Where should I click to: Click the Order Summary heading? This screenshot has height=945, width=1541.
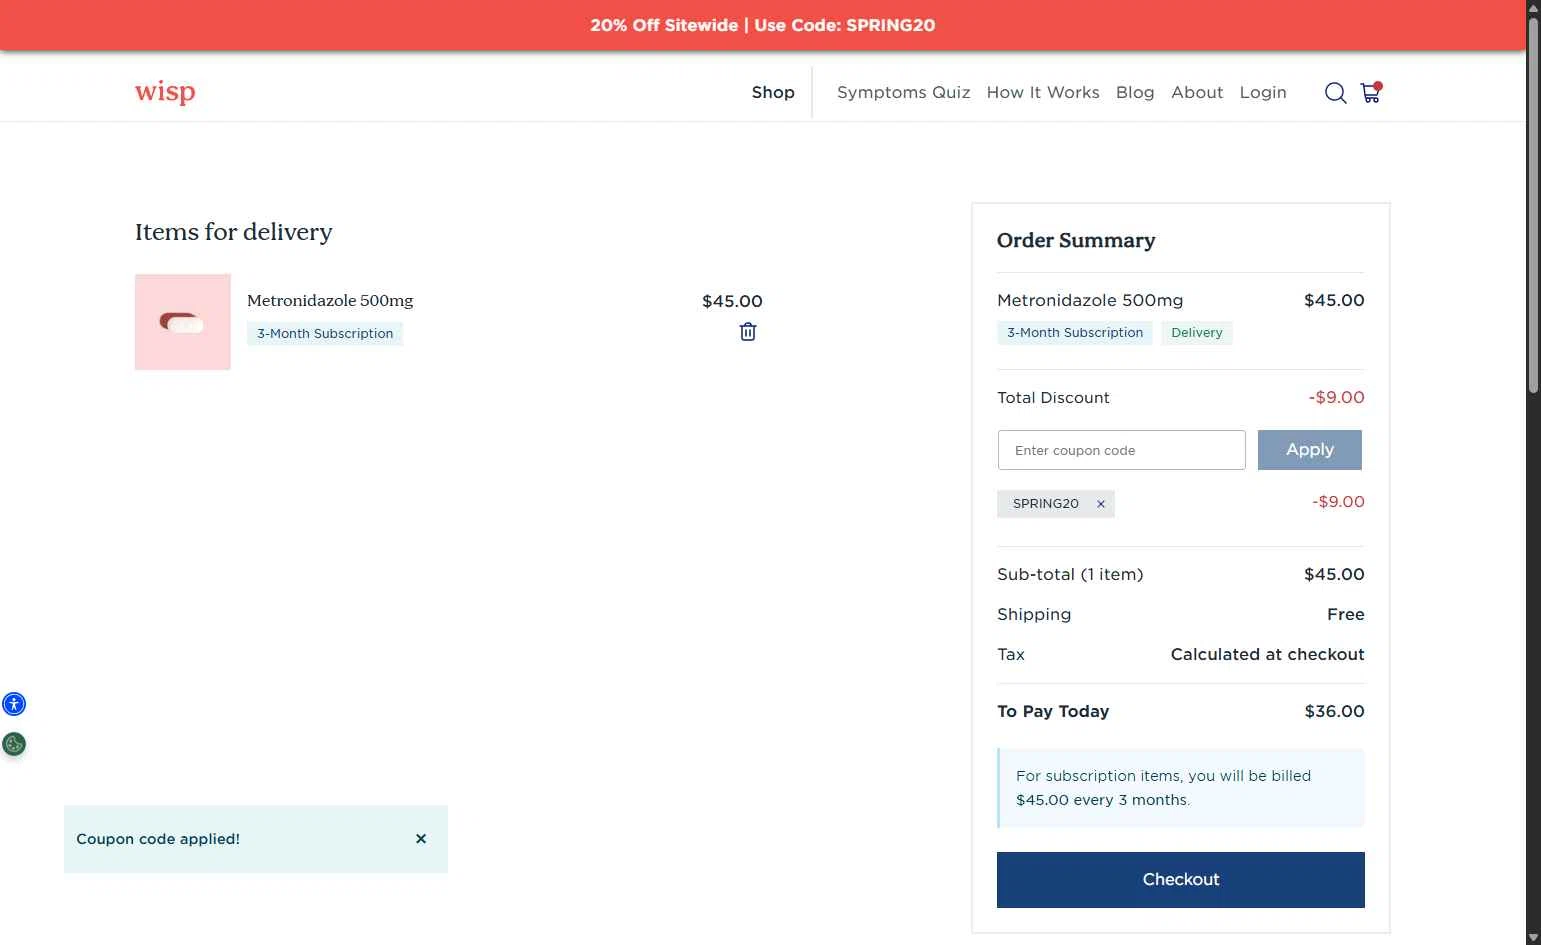(x=1076, y=240)
